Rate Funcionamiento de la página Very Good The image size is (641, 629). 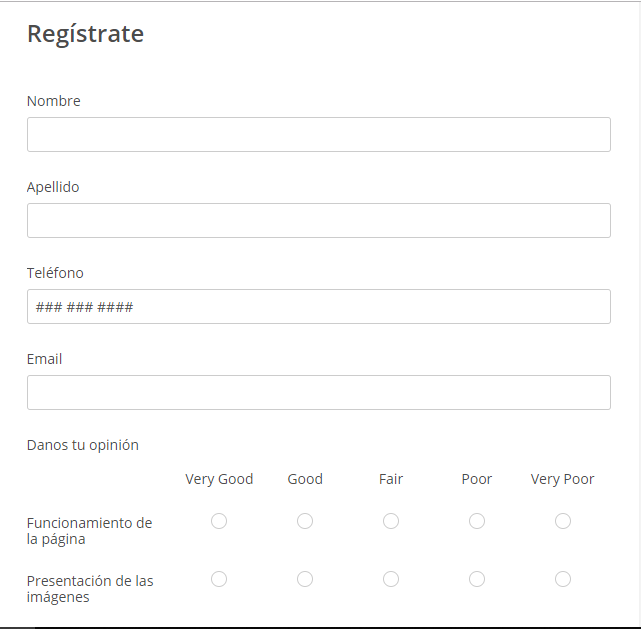tap(219, 521)
